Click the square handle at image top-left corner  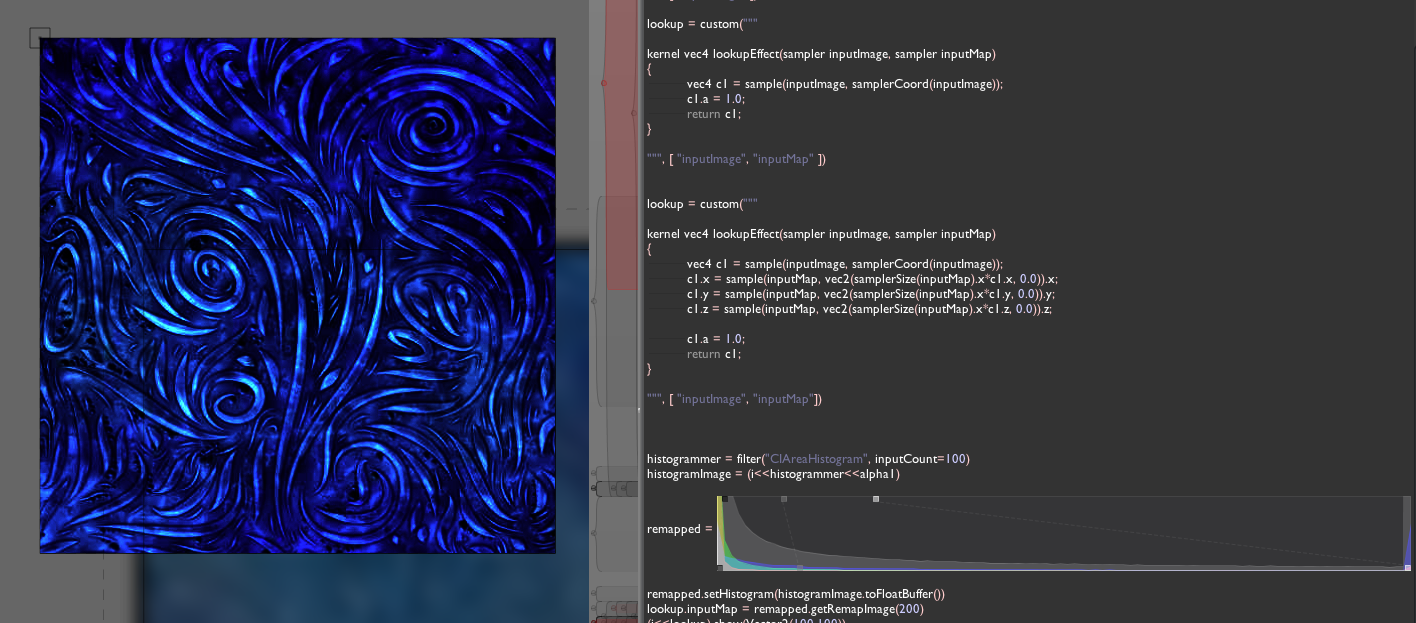point(39,38)
